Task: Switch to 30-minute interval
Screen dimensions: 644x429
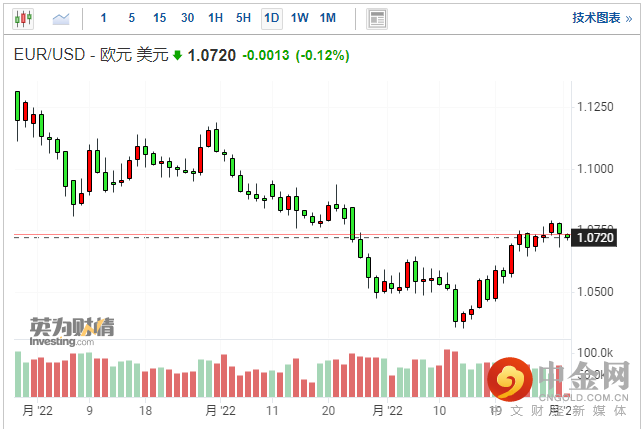Action: pos(188,18)
